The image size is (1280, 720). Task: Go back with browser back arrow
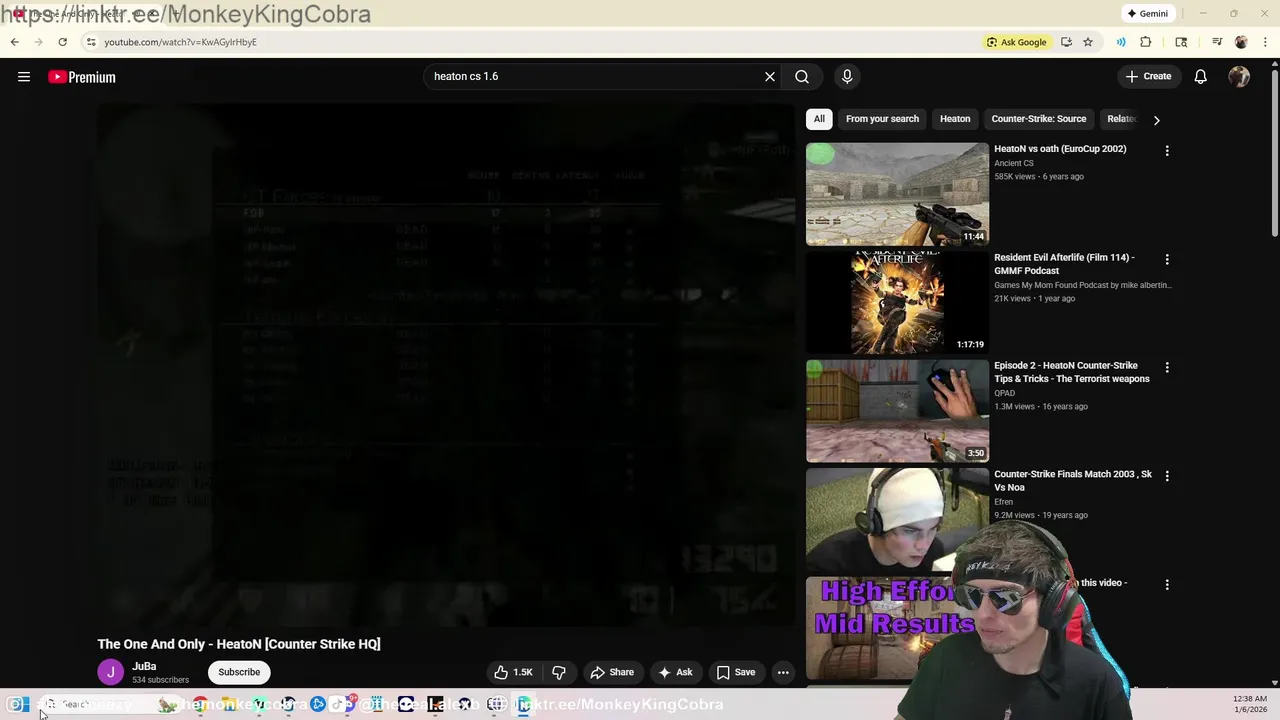14,42
